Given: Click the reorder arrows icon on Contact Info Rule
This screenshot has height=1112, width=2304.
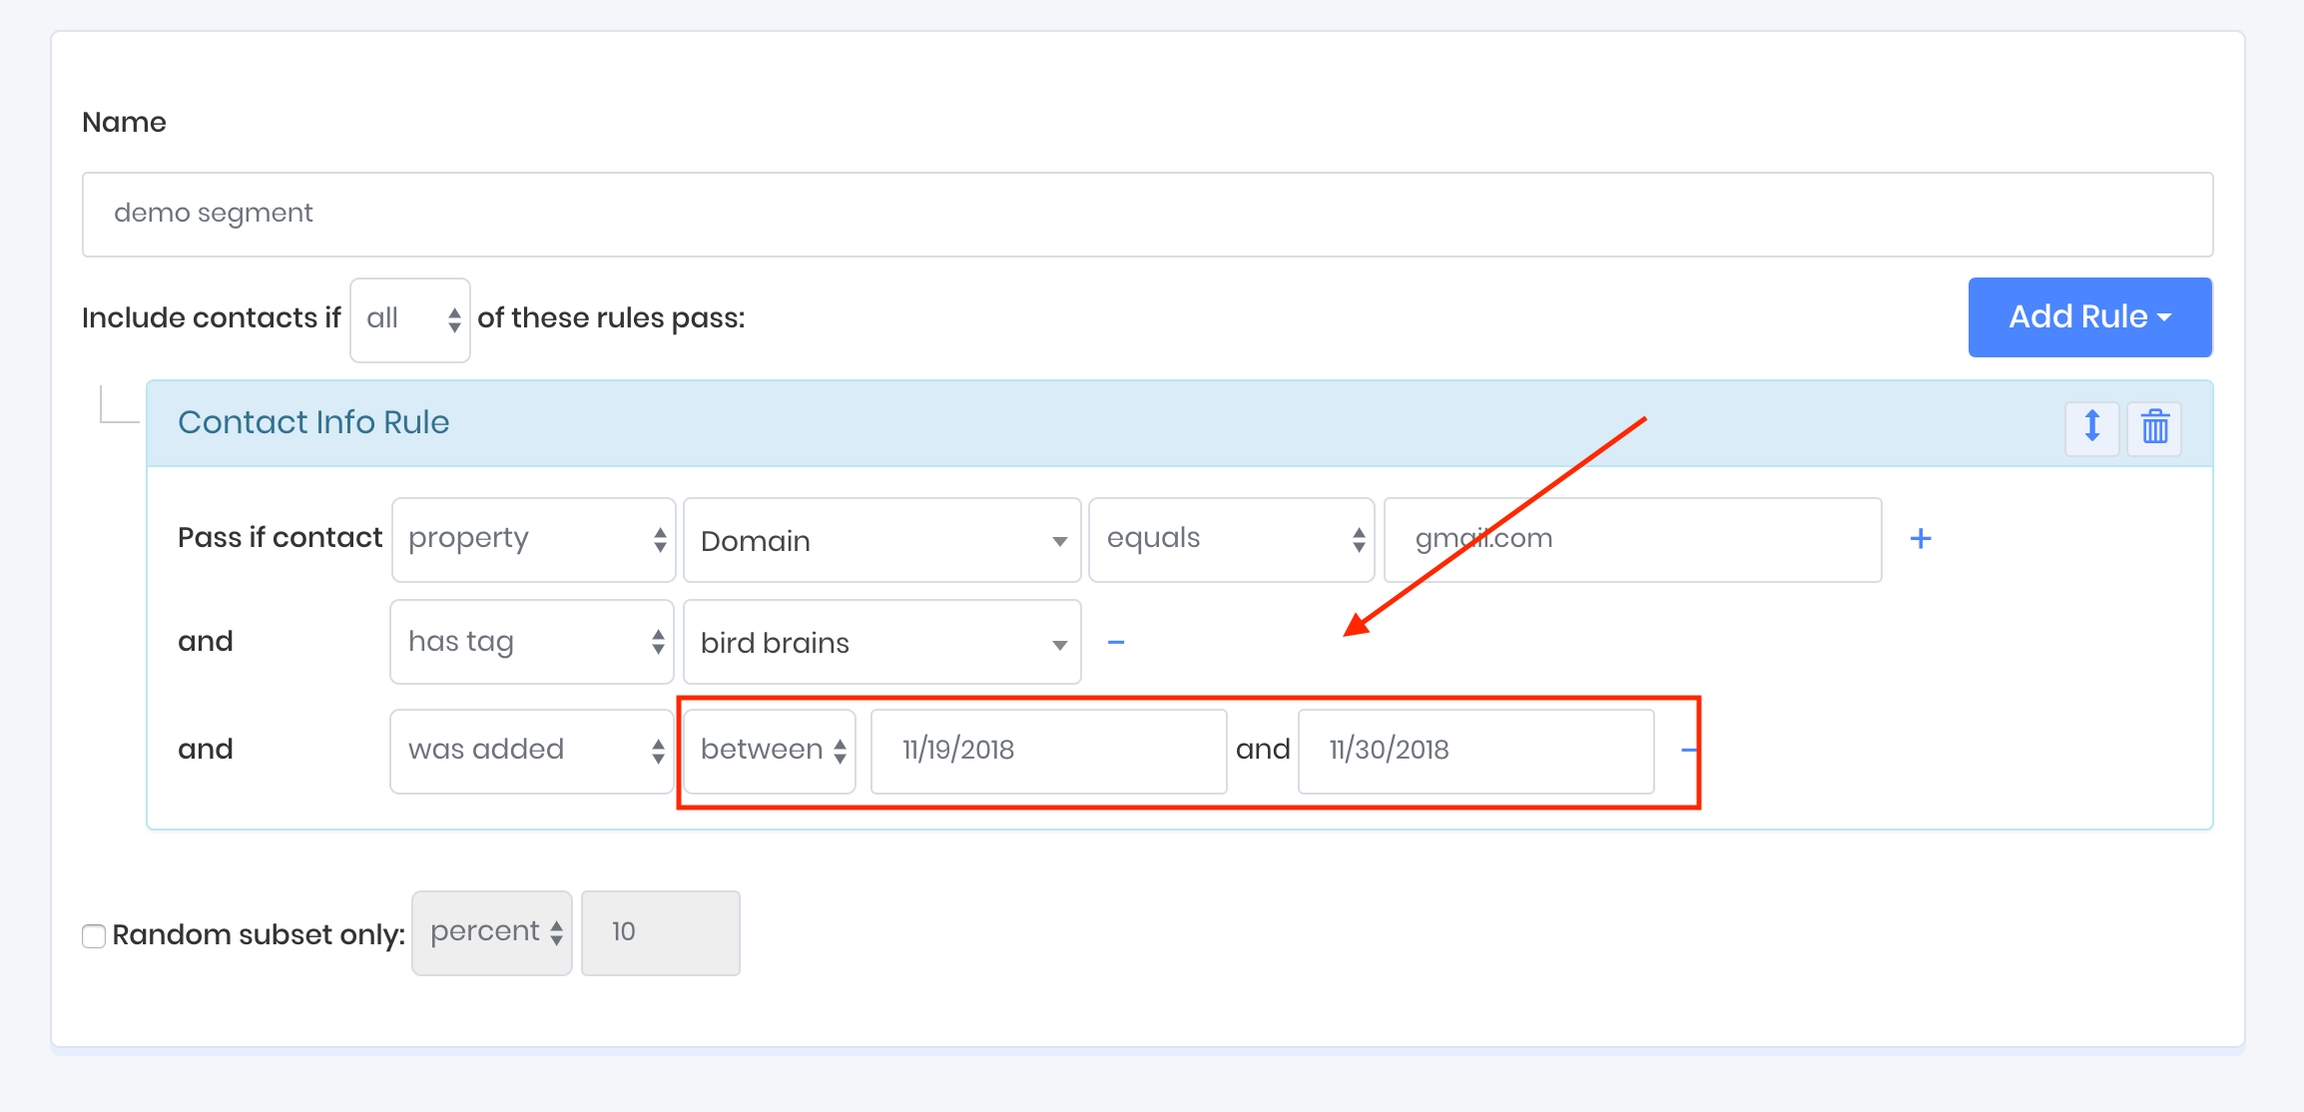Looking at the screenshot, I should [x=2091, y=427].
